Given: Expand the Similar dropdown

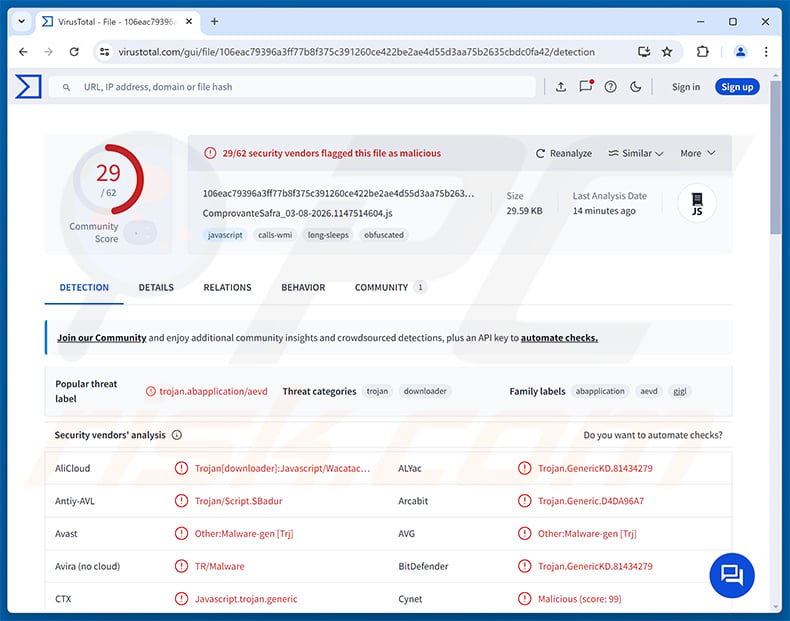Looking at the screenshot, I should 635,153.
